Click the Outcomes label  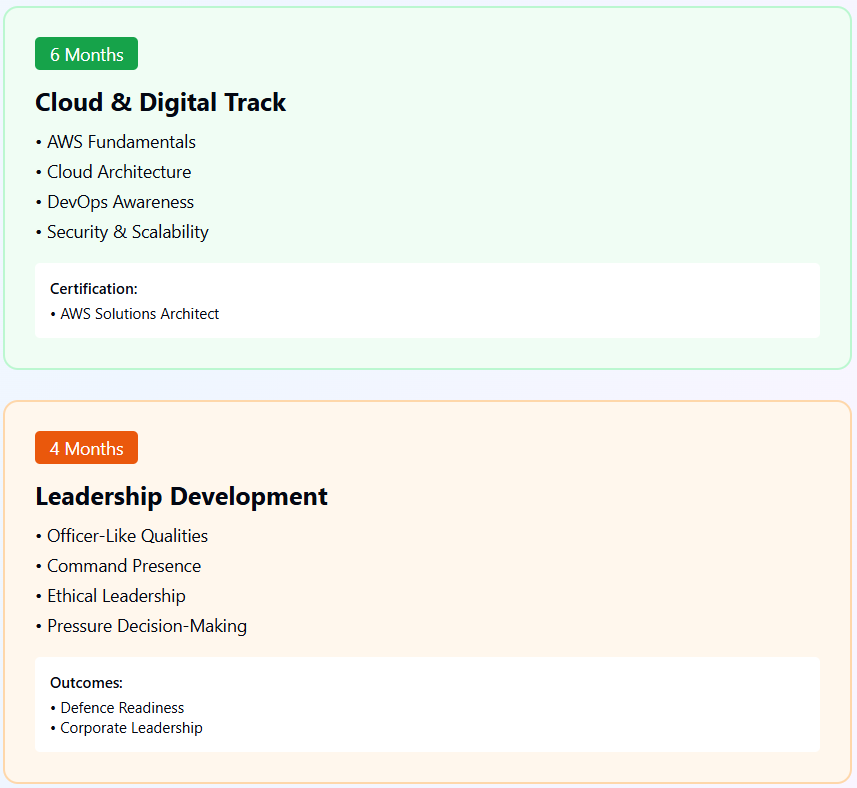point(86,683)
